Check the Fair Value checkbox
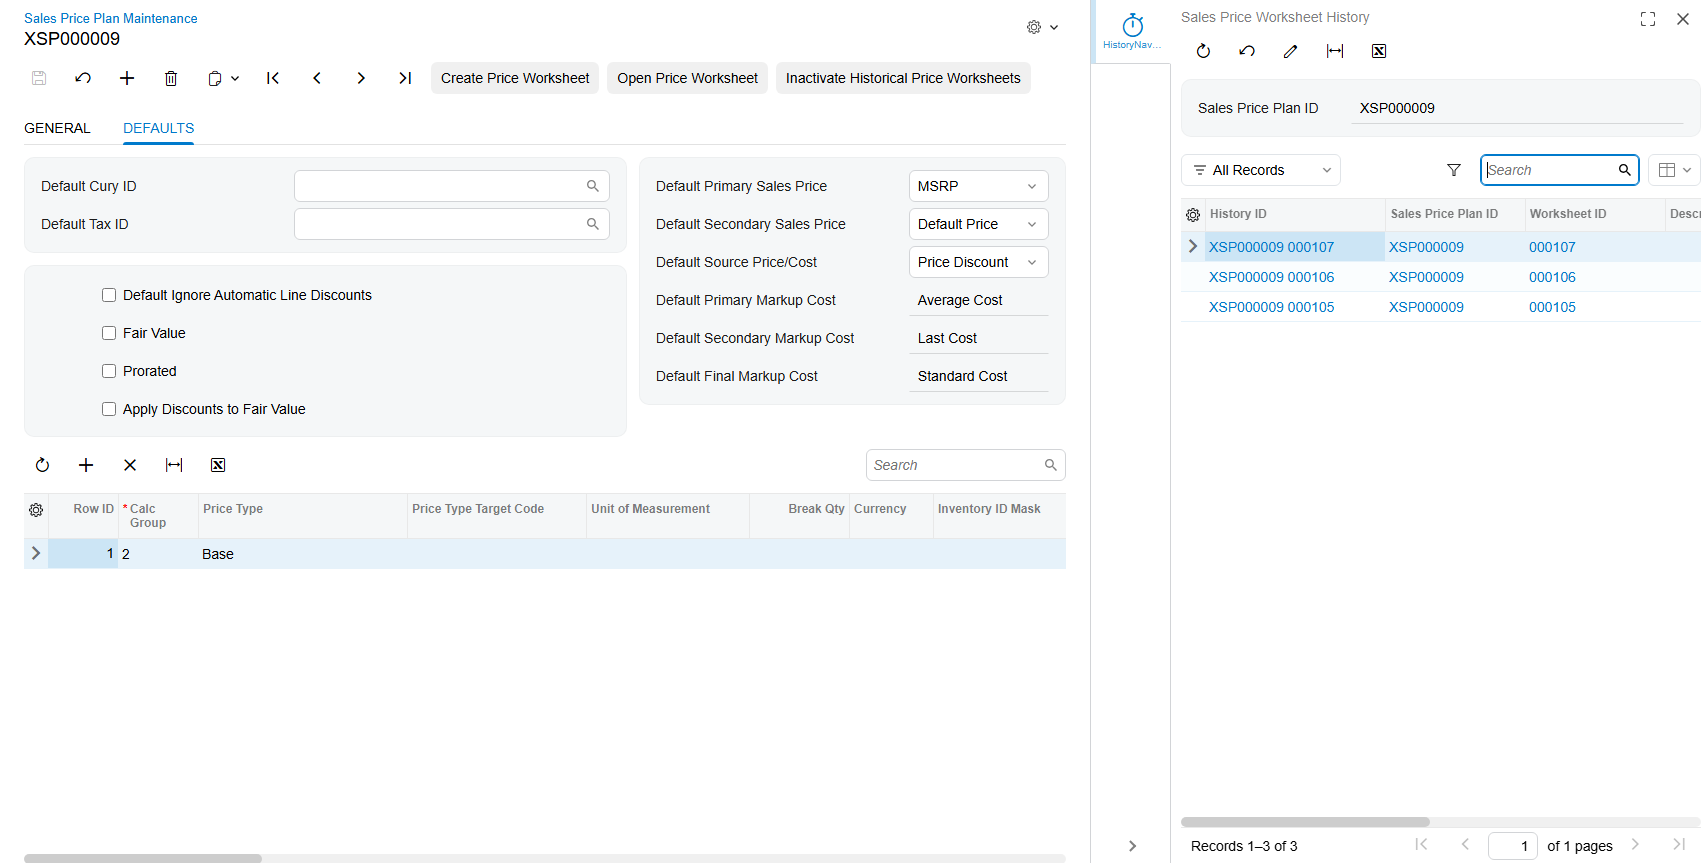The width and height of the screenshot is (1708, 863). (x=109, y=333)
